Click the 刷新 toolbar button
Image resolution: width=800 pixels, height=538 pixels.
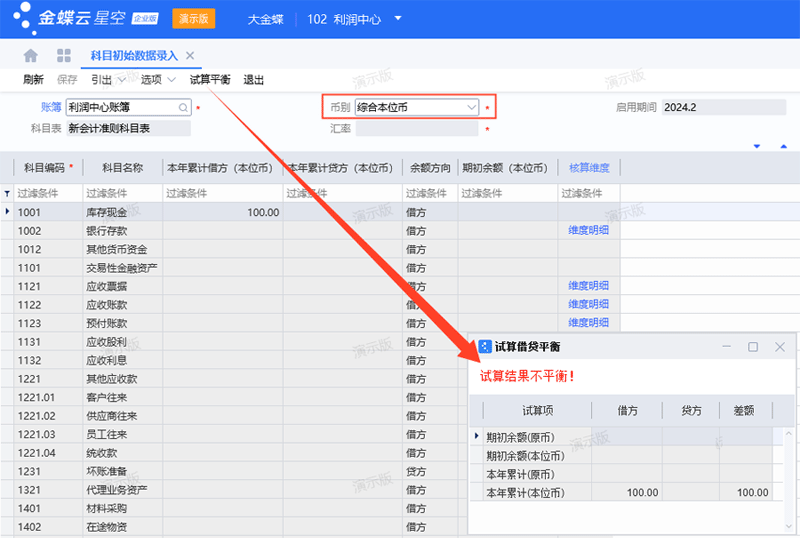tap(34, 80)
